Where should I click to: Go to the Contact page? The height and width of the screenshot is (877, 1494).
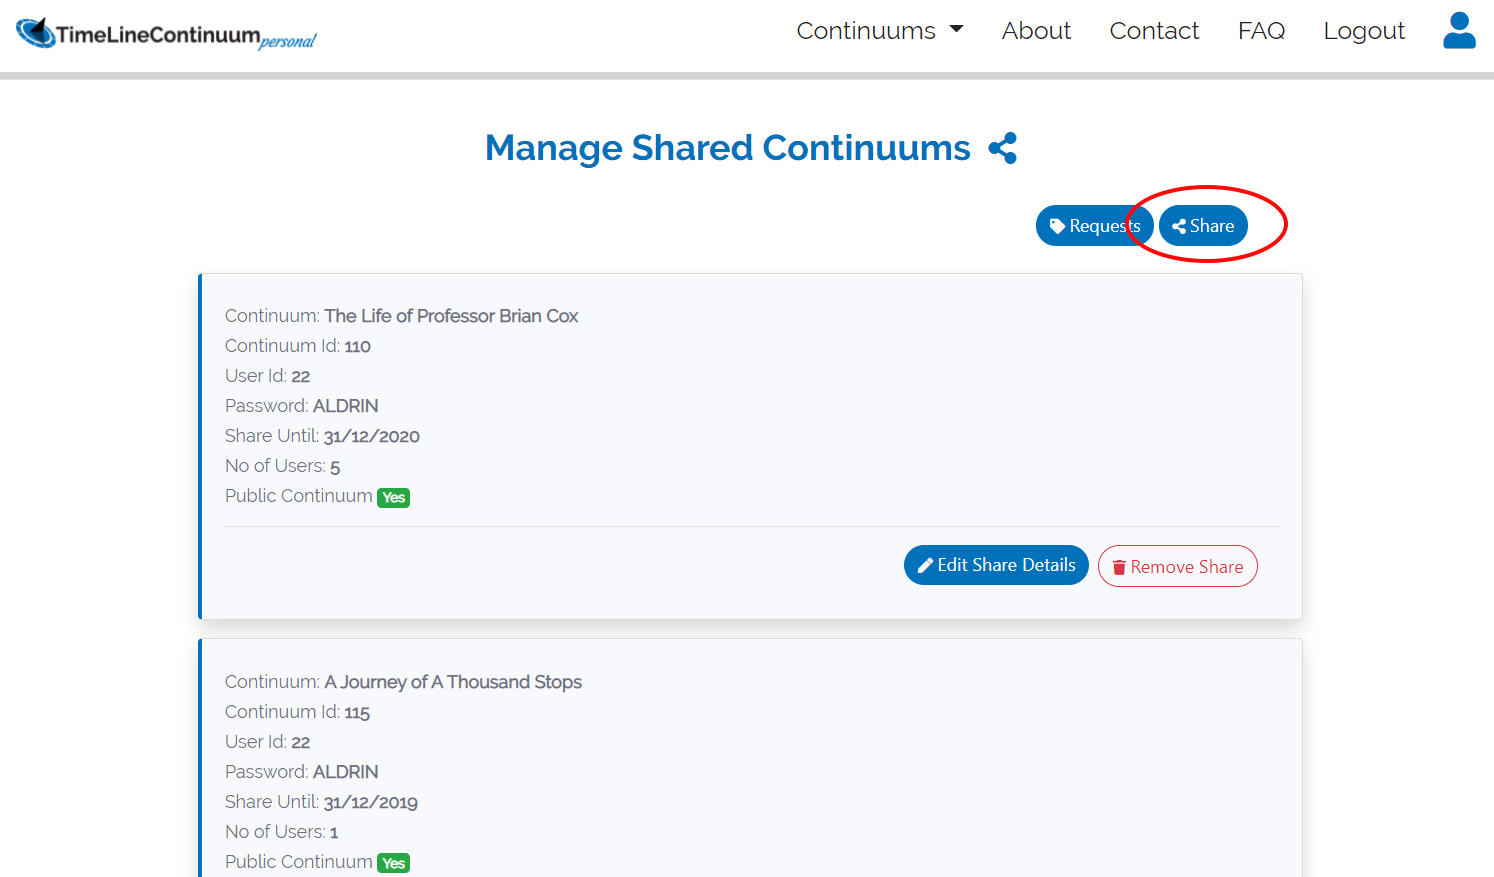1154,31
